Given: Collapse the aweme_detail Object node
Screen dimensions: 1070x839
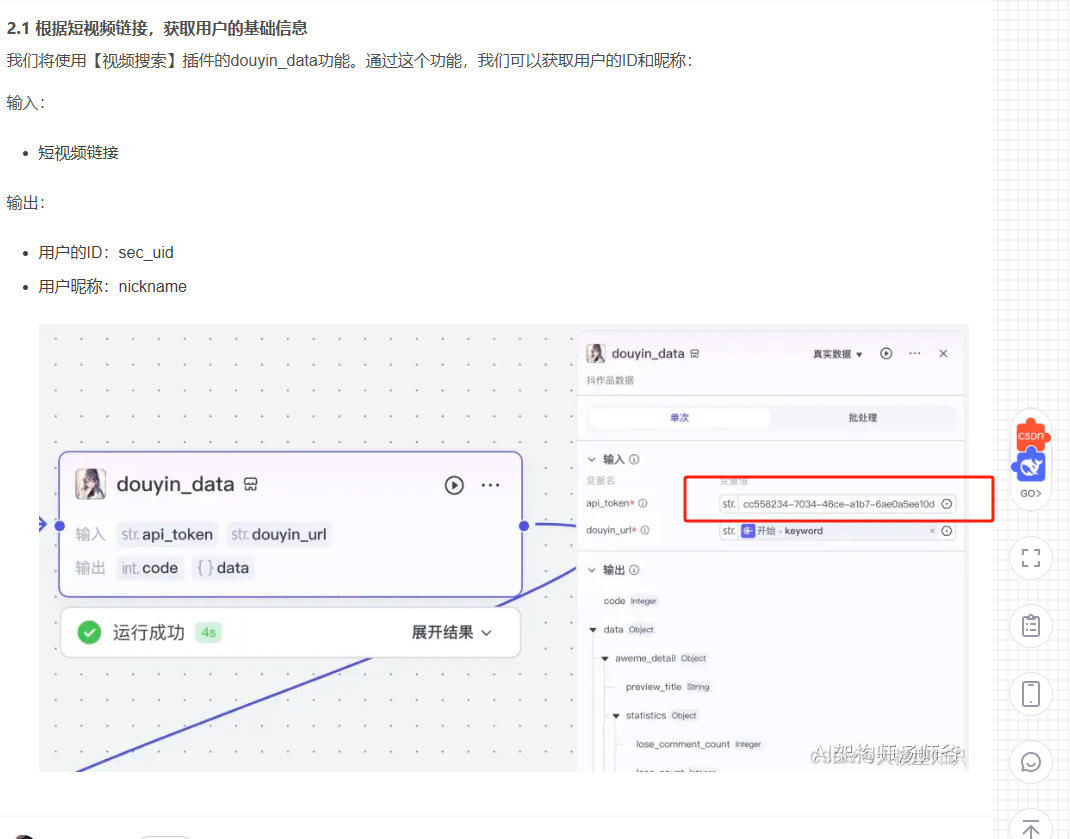Looking at the screenshot, I should 605,658.
